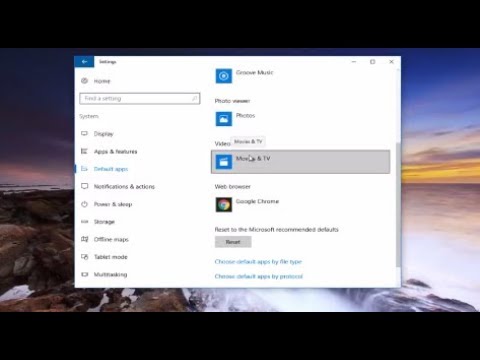The width and height of the screenshot is (480, 360).
Task: Click the Web browser heading
Action: pos(233,186)
